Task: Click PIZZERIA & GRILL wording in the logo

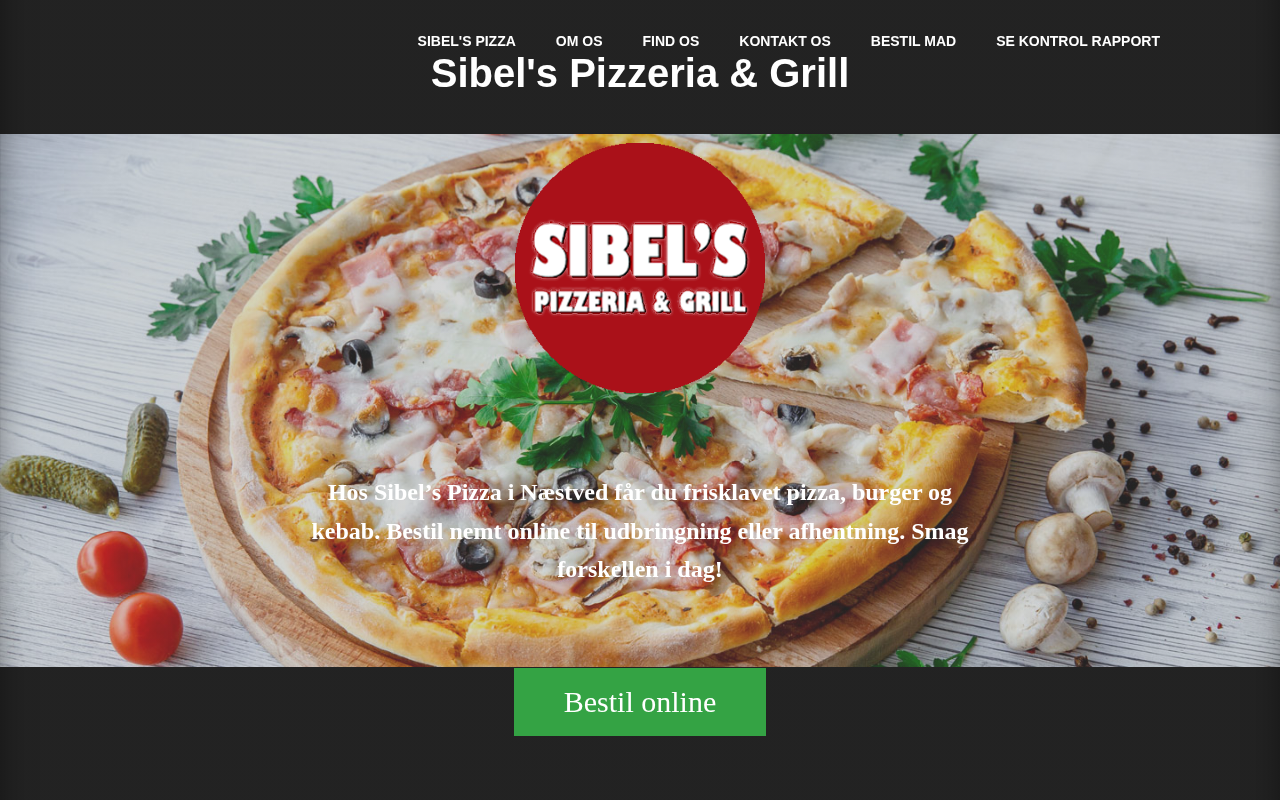Action: pyautogui.click(x=640, y=301)
